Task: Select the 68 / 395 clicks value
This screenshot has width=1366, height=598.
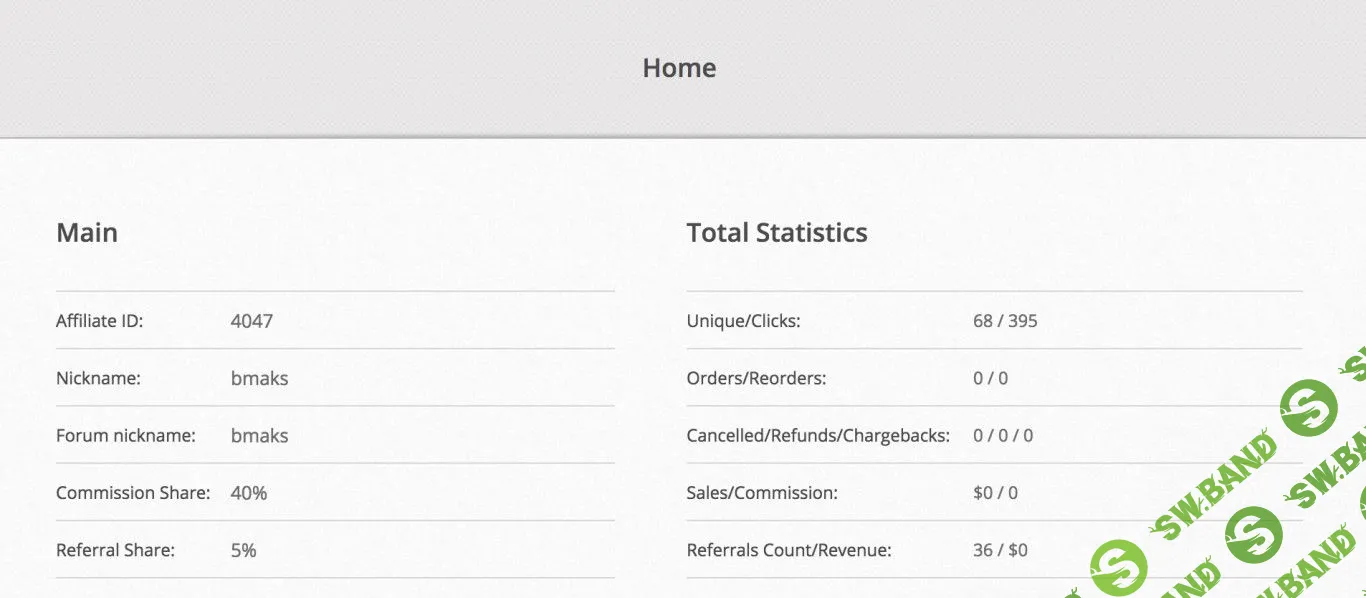Action: (1005, 321)
